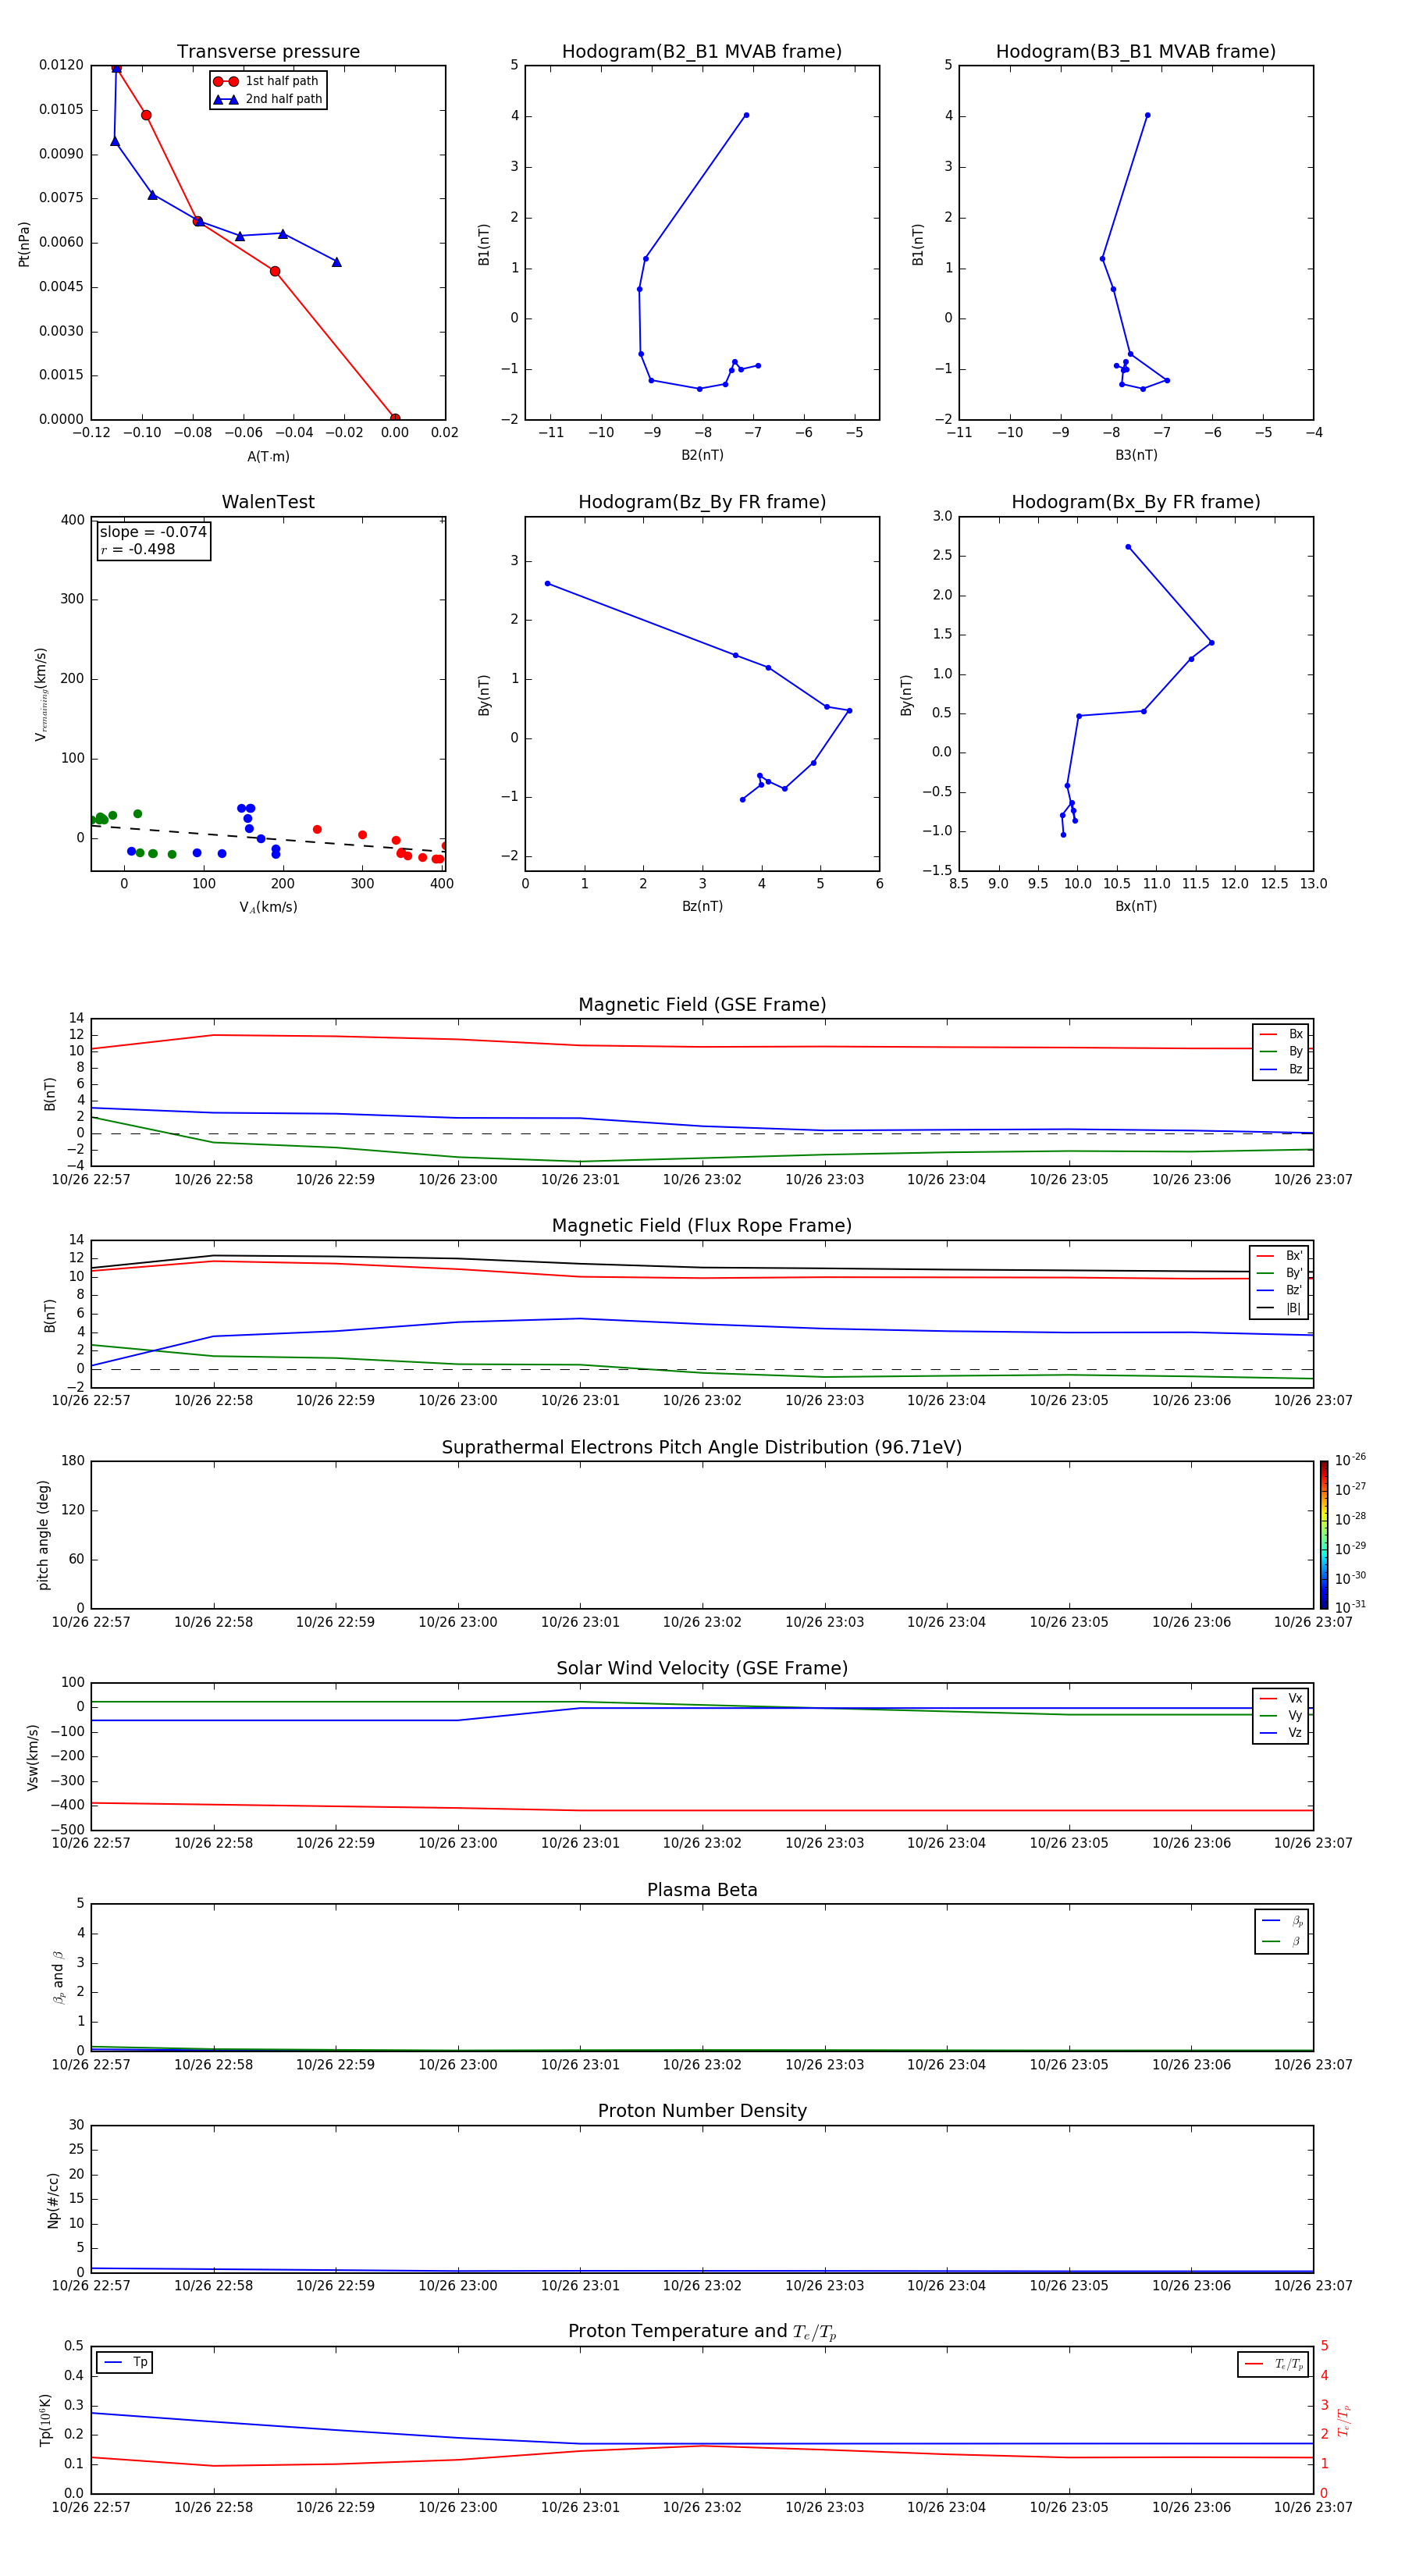Screen dimensions: 1405x2576
Task: Click the 10/26 23:02 tick under the temperature panel
Action: (x=702, y=2507)
